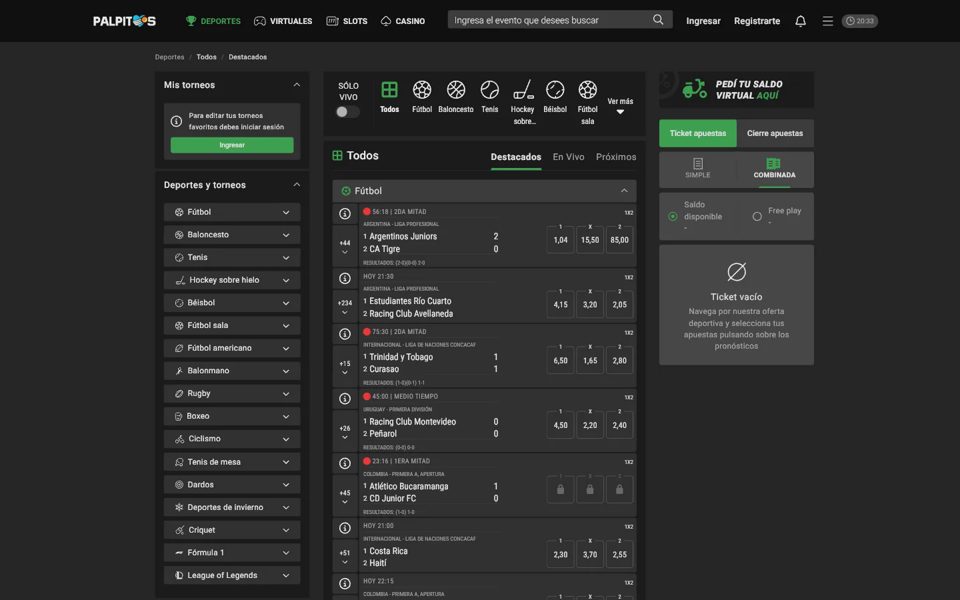Open the Slots menu
The width and height of the screenshot is (960, 600).
click(x=347, y=21)
